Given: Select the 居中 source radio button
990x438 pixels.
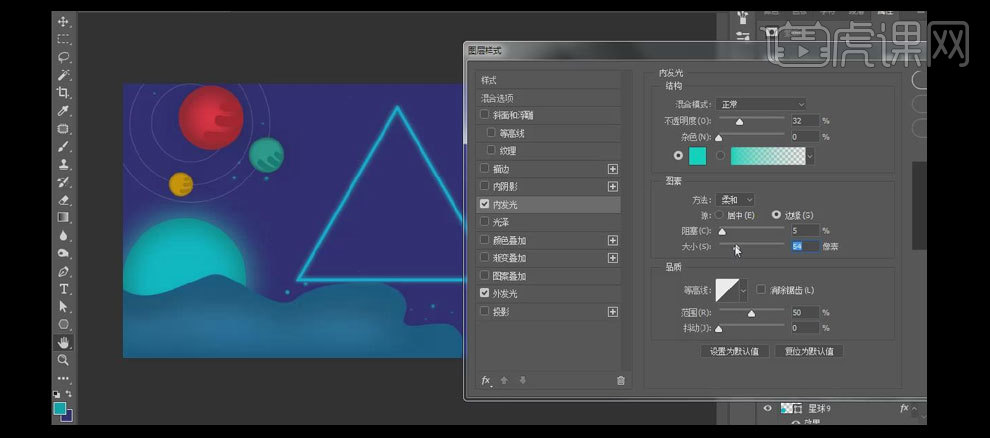Looking at the screenshot, I should (719, 215).
